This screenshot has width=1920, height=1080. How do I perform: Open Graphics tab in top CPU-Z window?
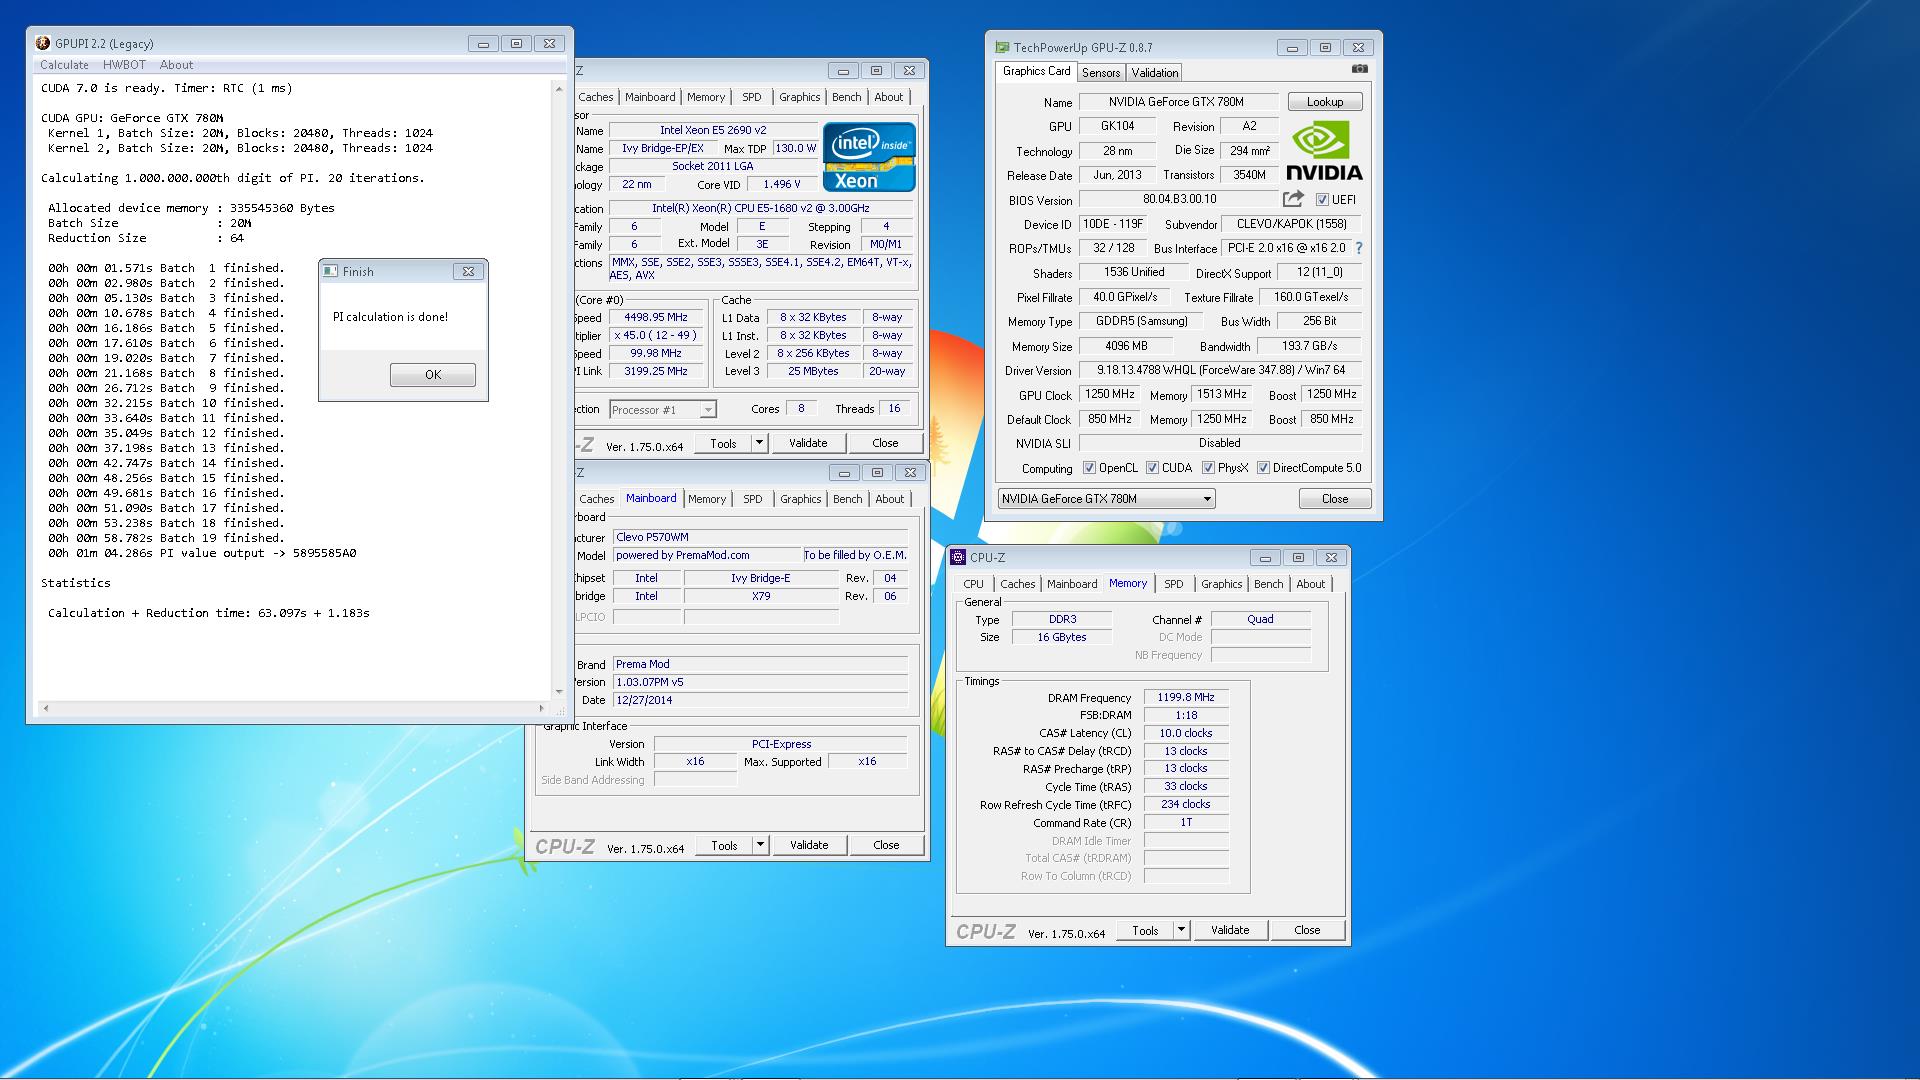click(x=799, y=97)
